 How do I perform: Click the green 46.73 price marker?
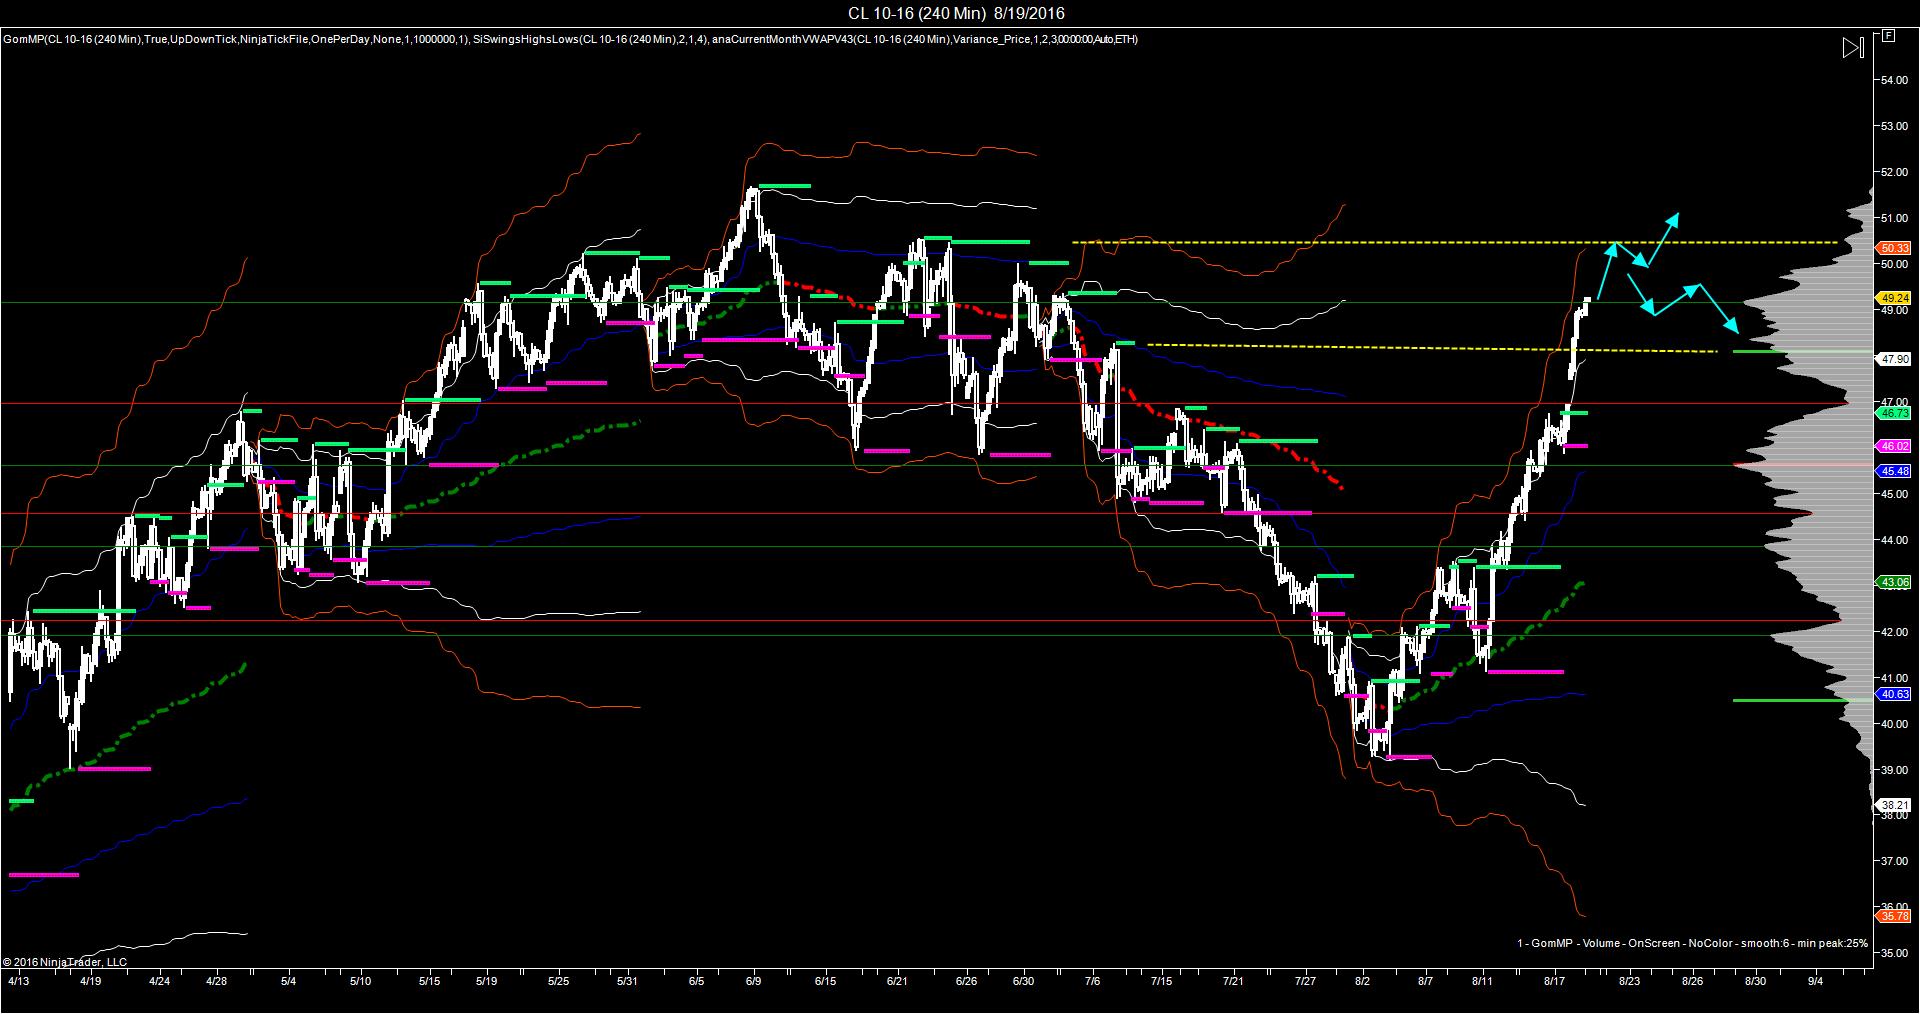point(1895,412)
